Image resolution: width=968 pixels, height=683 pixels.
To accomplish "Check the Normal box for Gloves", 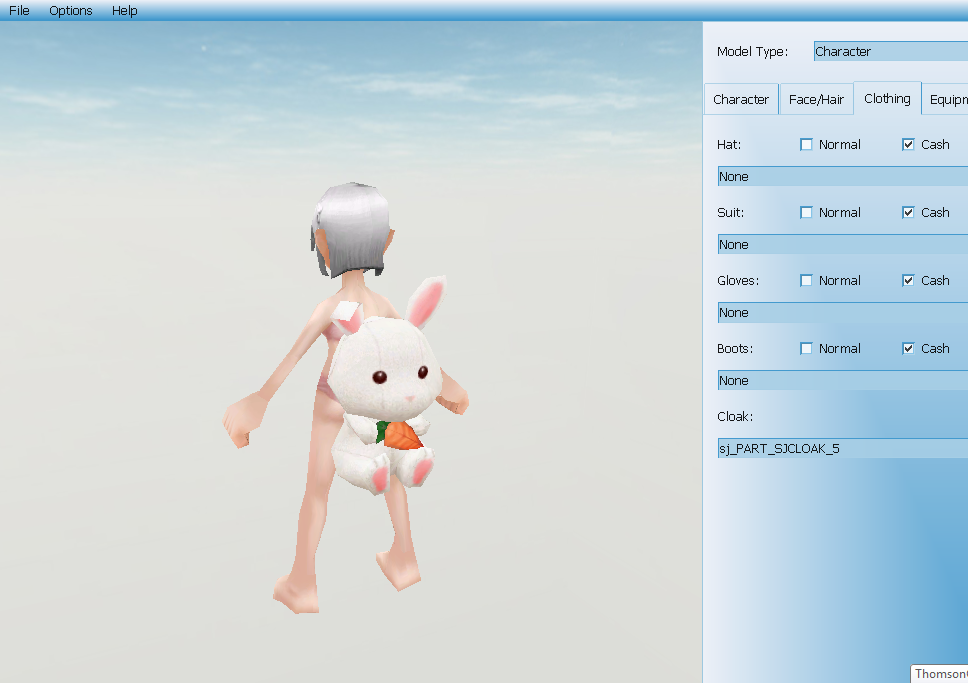I will point(807,281).
